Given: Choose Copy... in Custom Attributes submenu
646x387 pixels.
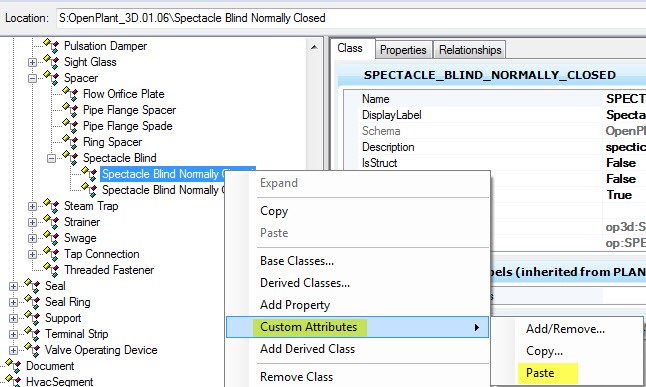Looking at the screenshot, I should point(544,351).
